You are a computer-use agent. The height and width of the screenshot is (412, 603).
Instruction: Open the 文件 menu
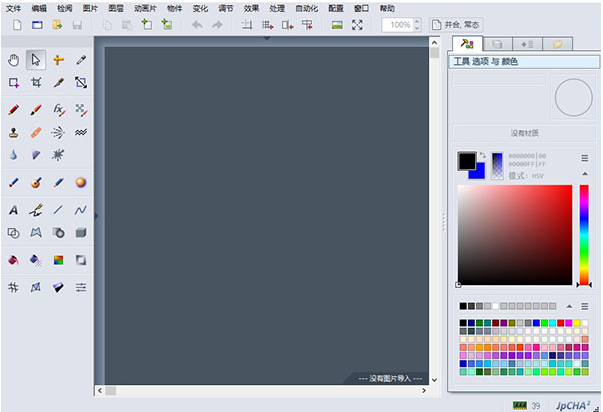(x=12, y=7)
